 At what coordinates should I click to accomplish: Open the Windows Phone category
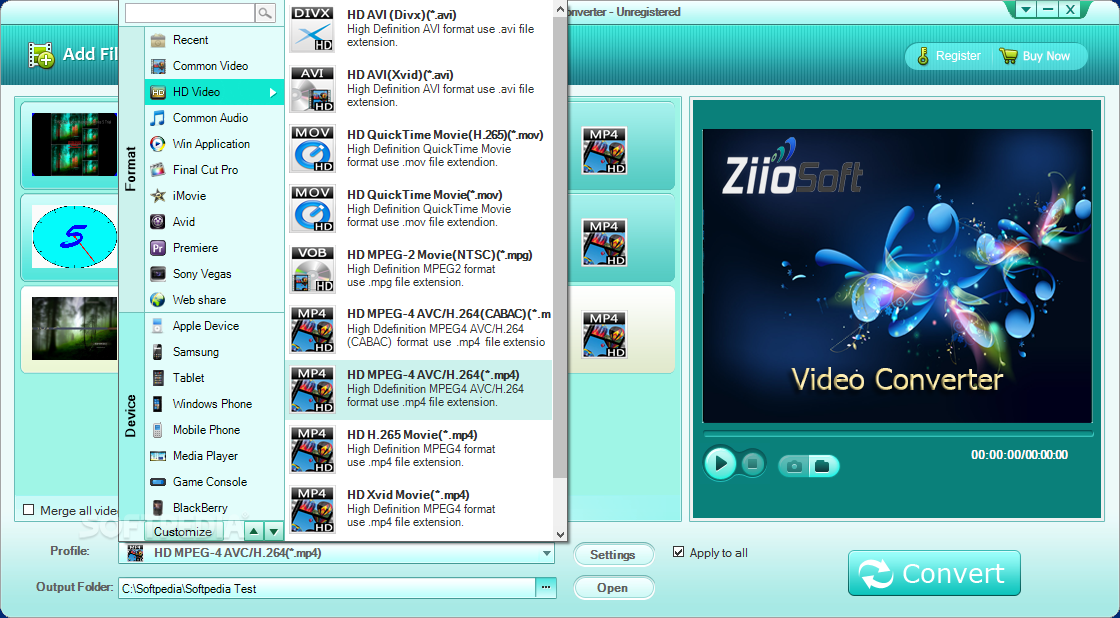pos(214,404)
